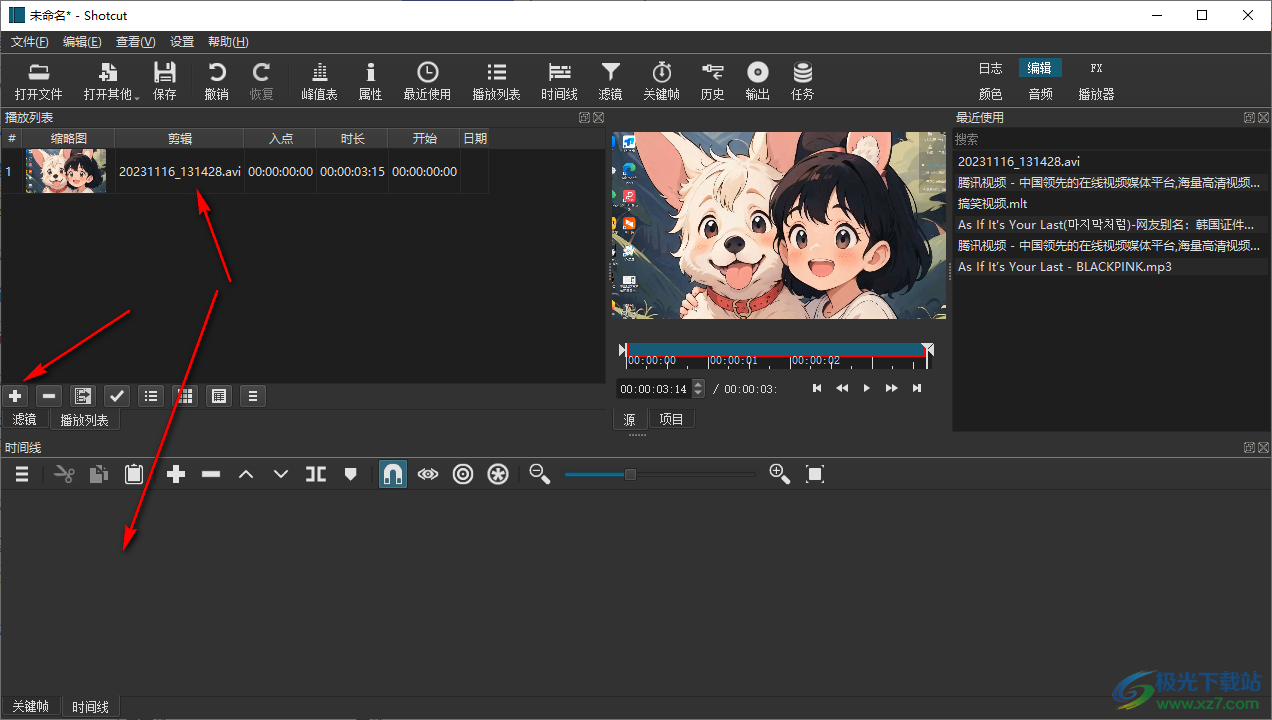Image resolution: width=1272 pixels, height=720 pixels.
Task: Open the peak meter (峰值表) panel
Action: coord(319,81)
